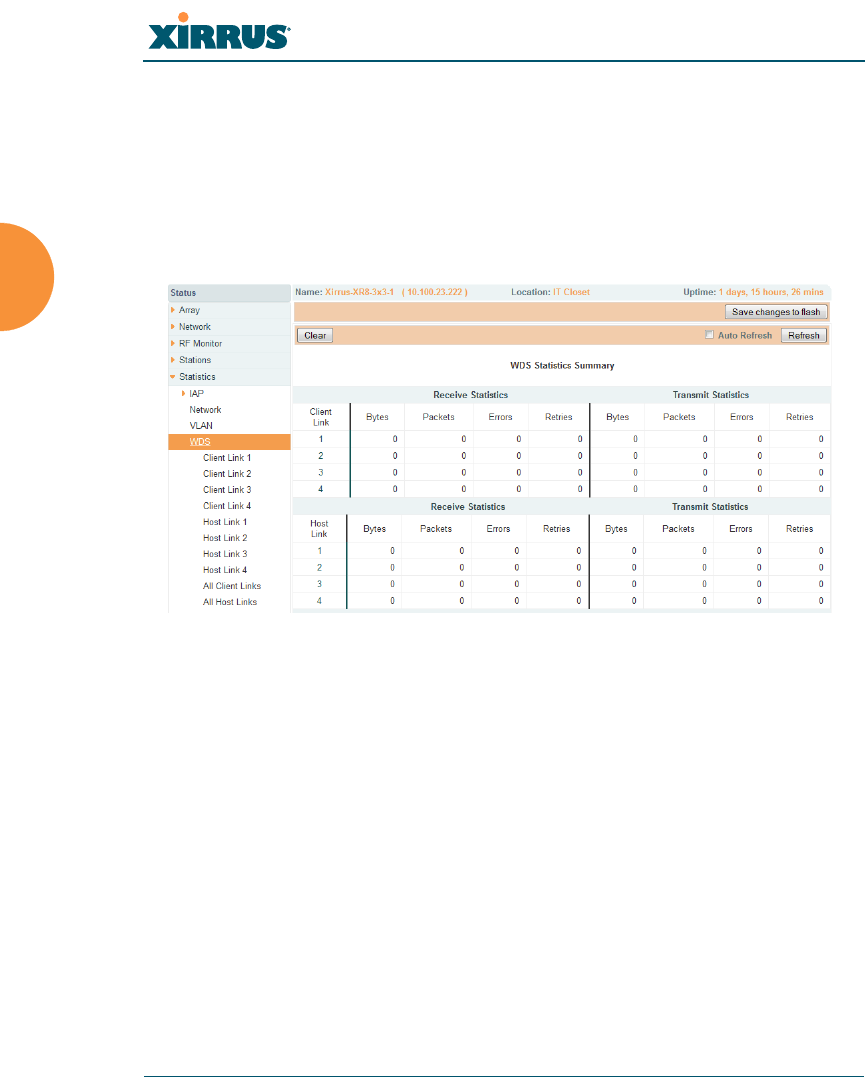The height and width of the screenshot is (1077, 865).
Task: Enable the Auto Refresh checkbox
Action: pyautogui.click(x=710, y=335)
